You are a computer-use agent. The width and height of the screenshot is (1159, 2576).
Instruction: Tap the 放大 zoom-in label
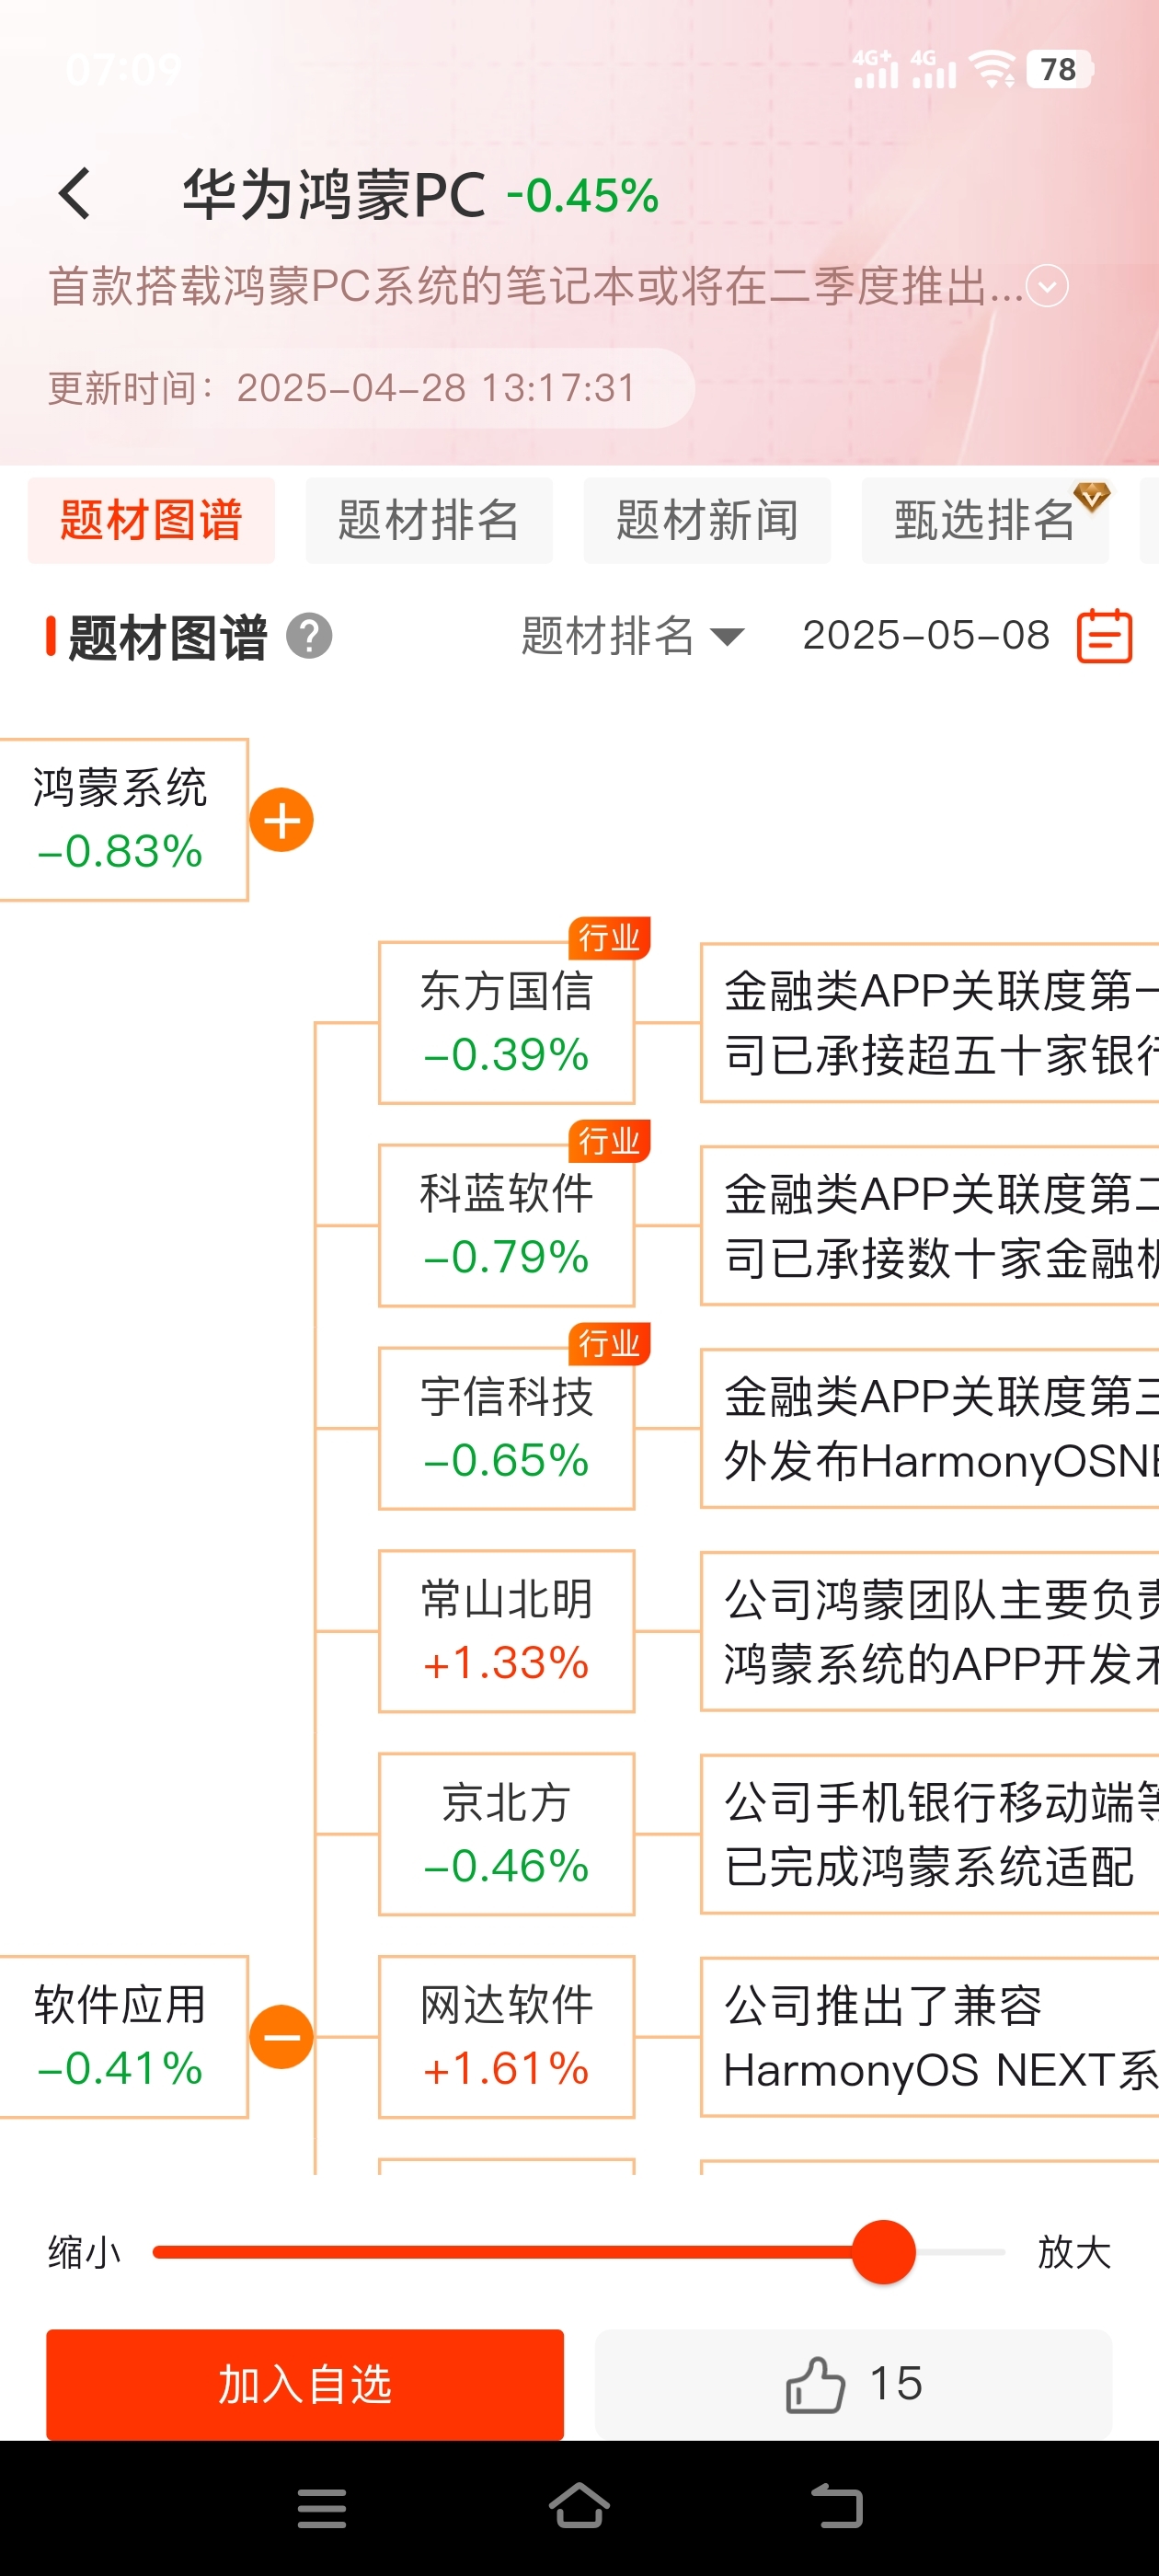(1074, 2252)
